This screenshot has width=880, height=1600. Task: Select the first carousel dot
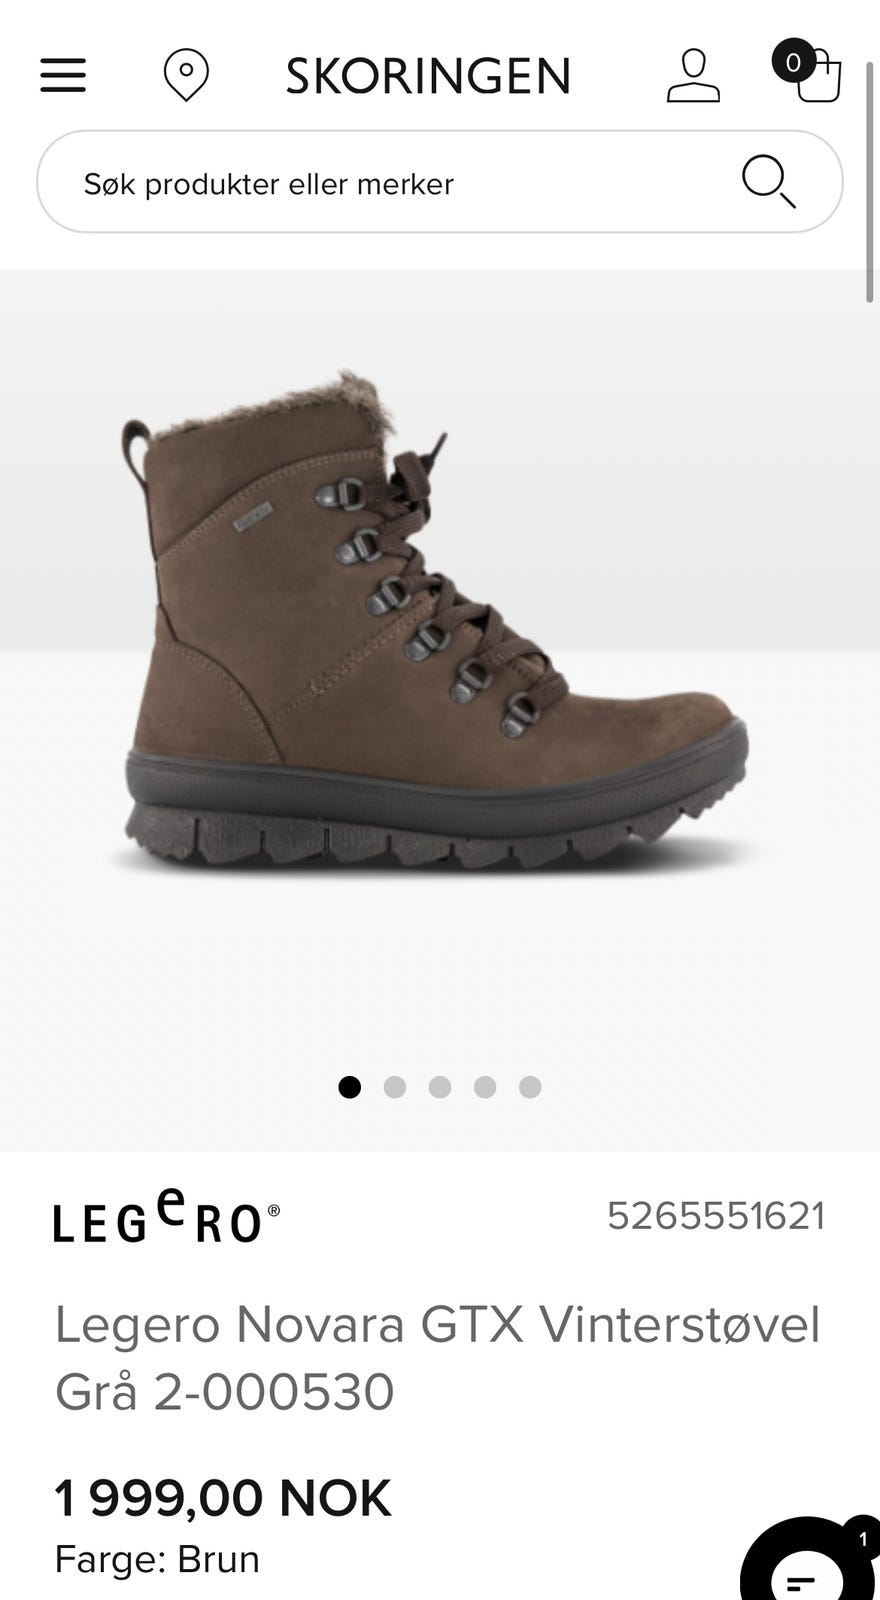349,1087
